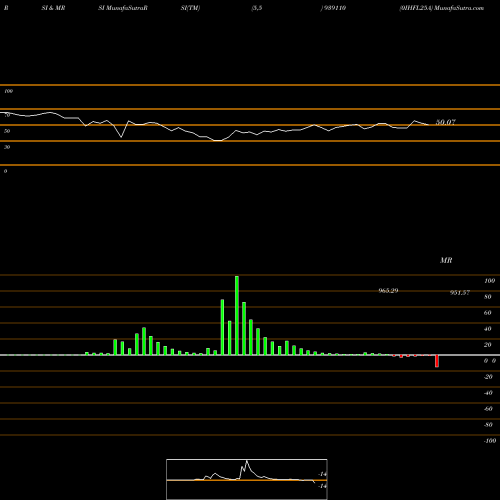Click the upper -14 label in mini chart
This screenshot has height=500, width=500.
tap(322, 474)
